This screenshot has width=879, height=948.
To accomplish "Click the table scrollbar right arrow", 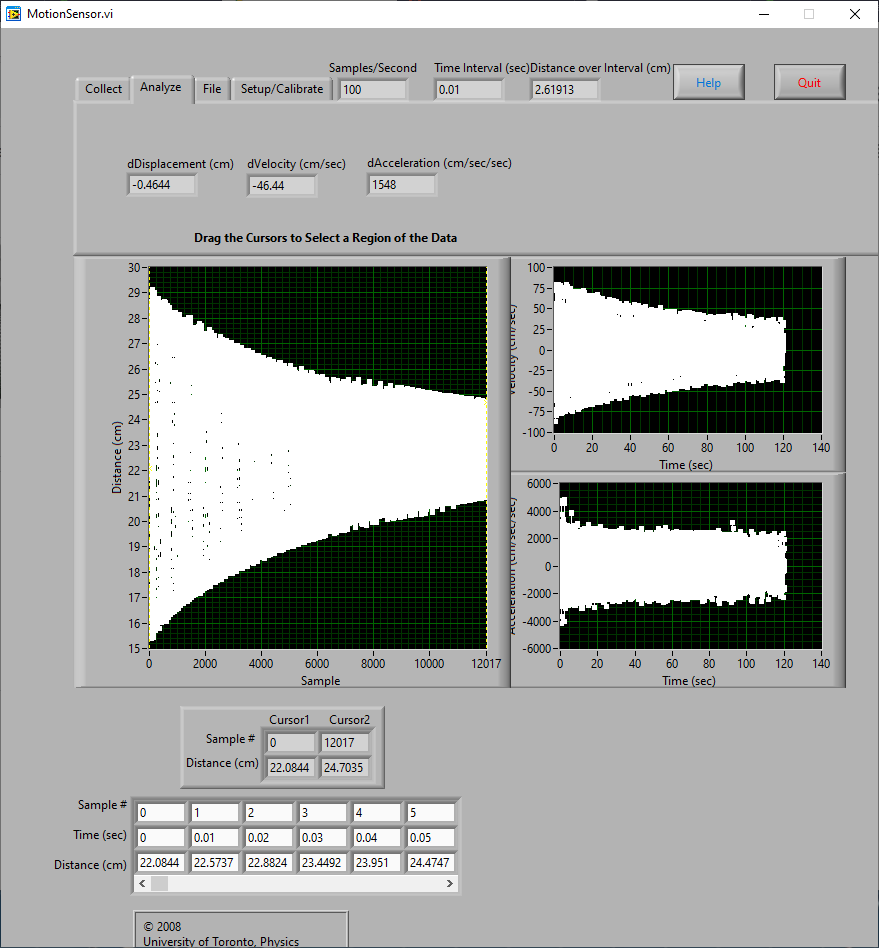I will (x=449, y=883).
